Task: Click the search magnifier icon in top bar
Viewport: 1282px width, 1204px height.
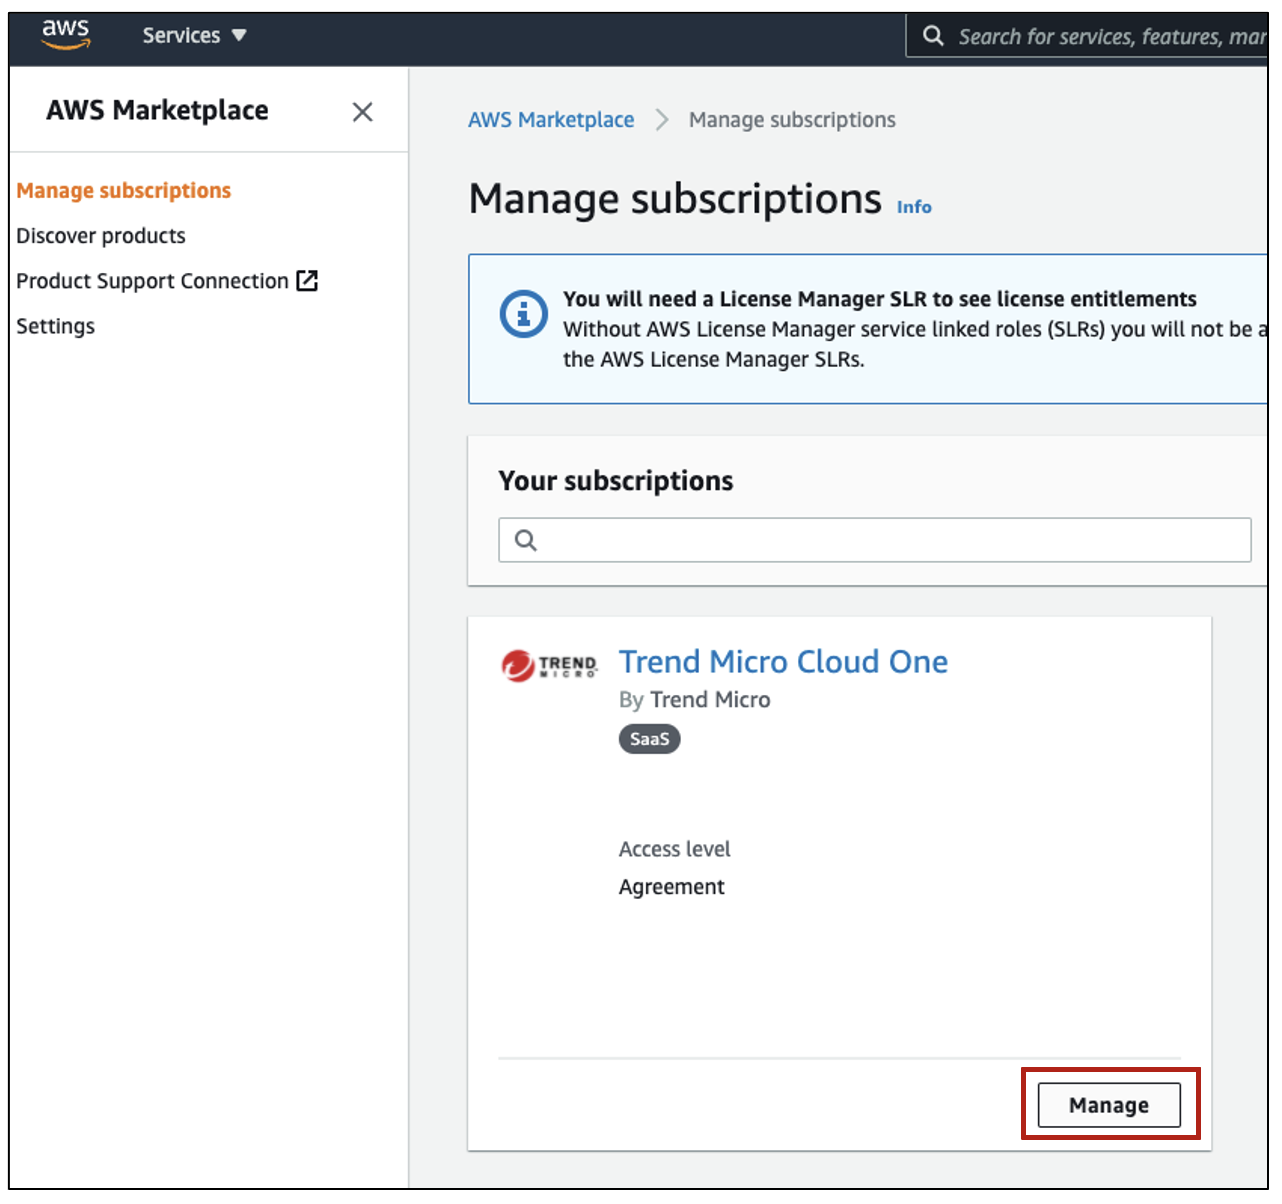Action: point(933,36)
